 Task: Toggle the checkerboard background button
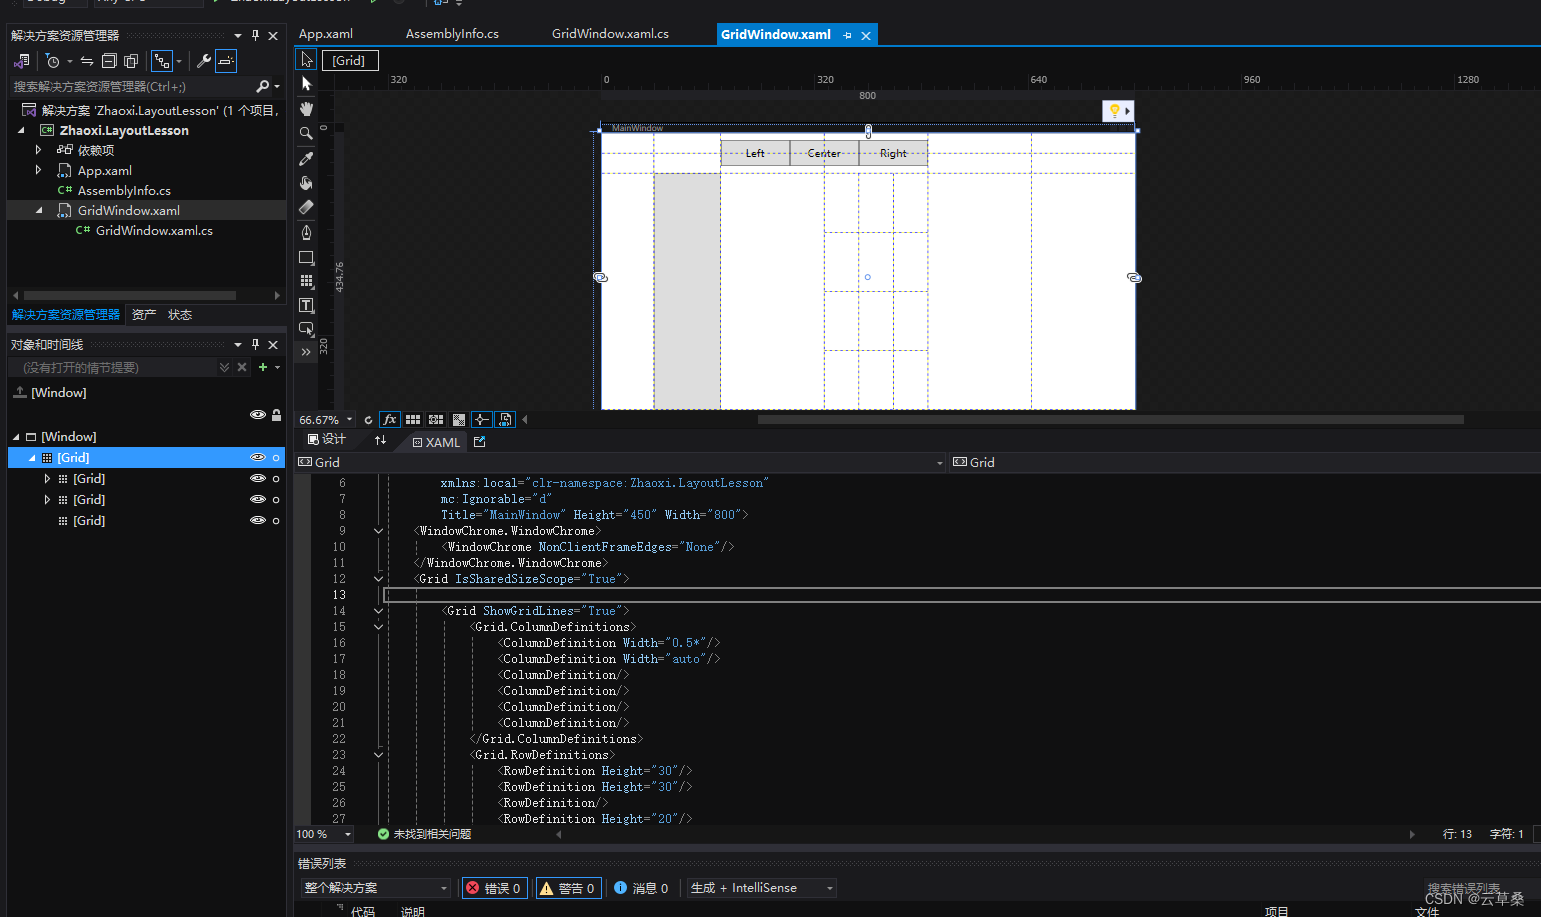[459, 420]
